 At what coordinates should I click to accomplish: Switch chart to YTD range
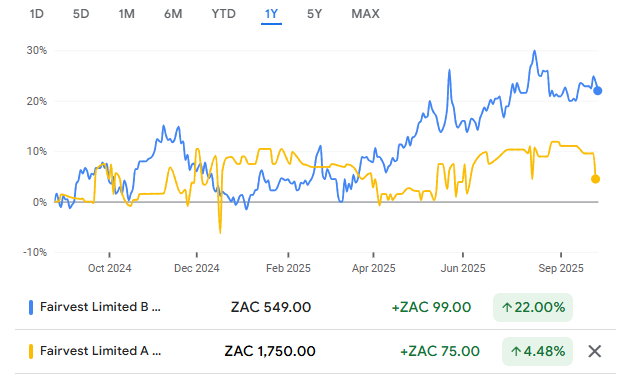223,14
